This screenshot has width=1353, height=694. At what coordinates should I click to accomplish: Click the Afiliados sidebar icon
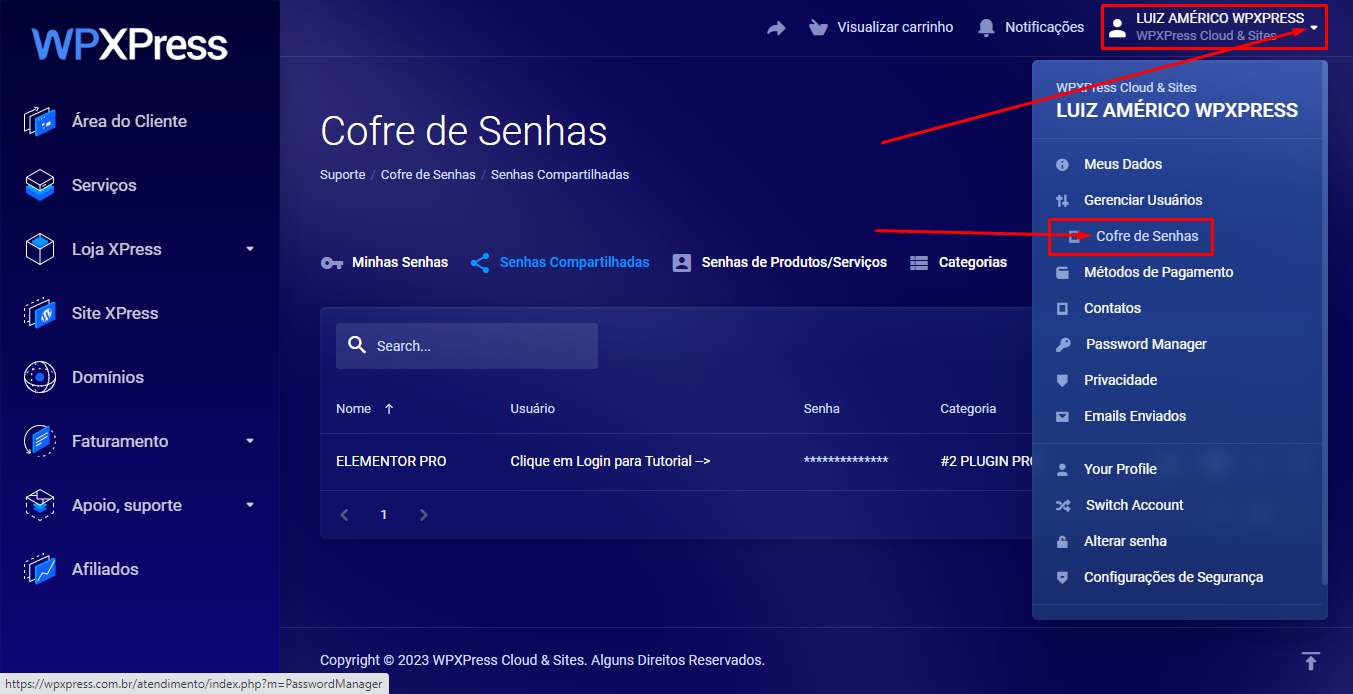click(39, 569)
